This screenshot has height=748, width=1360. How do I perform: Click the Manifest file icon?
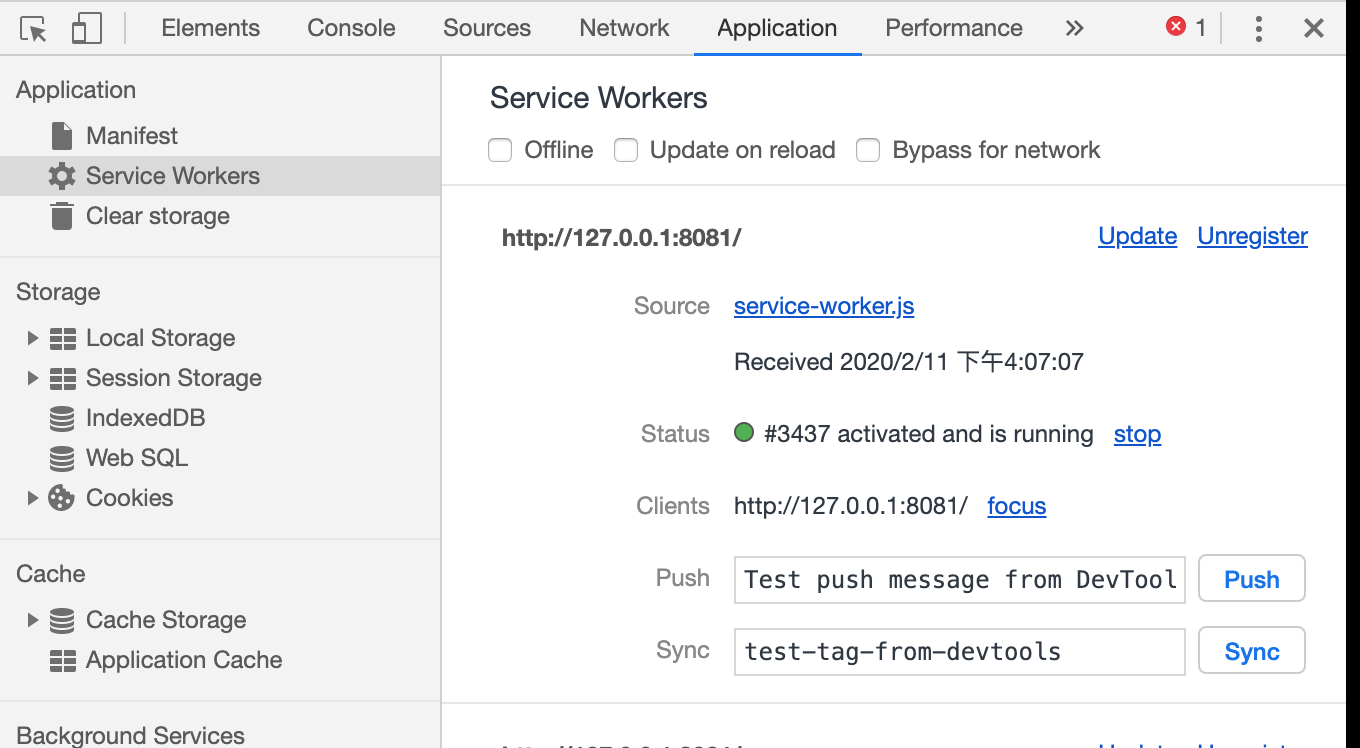point(62,136)
